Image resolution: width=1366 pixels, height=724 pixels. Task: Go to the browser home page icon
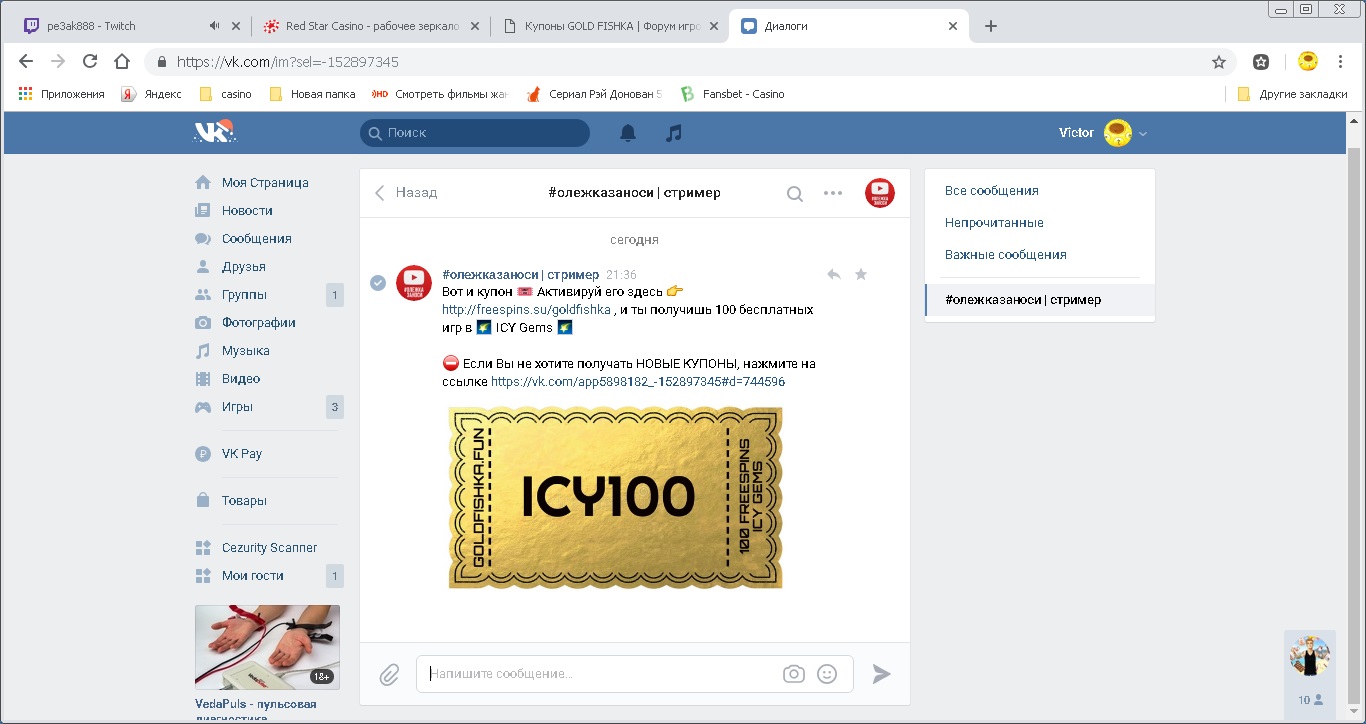tap(122, 62)
